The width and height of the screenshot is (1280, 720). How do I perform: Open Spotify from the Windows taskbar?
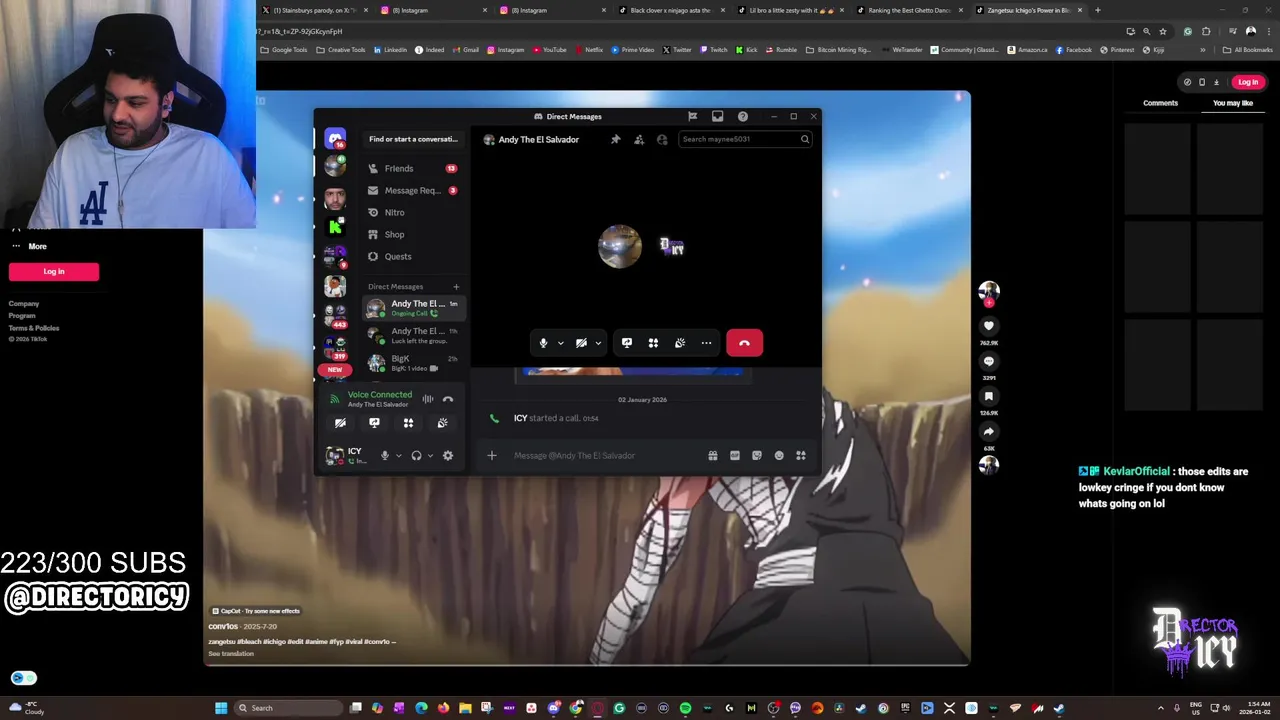point(685,708)
